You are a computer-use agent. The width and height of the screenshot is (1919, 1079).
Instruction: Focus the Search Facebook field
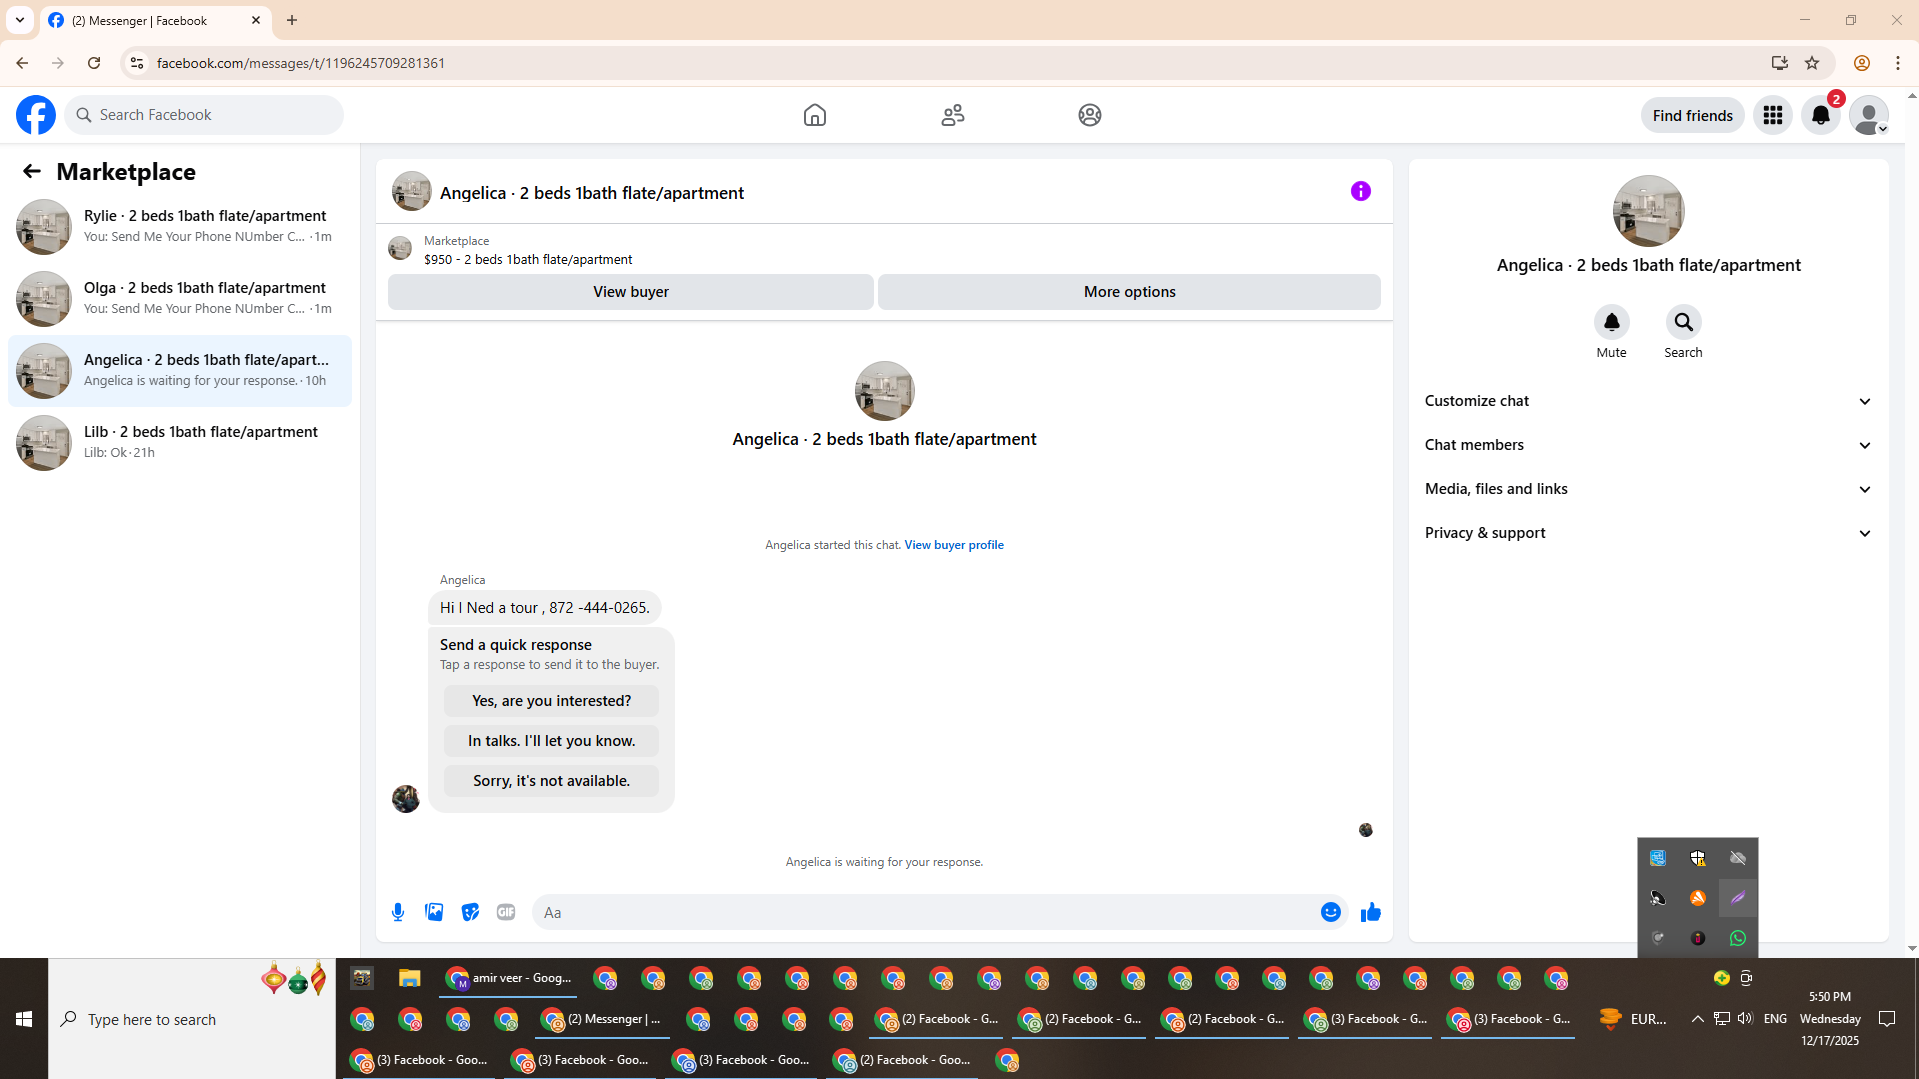click(204, 115)
